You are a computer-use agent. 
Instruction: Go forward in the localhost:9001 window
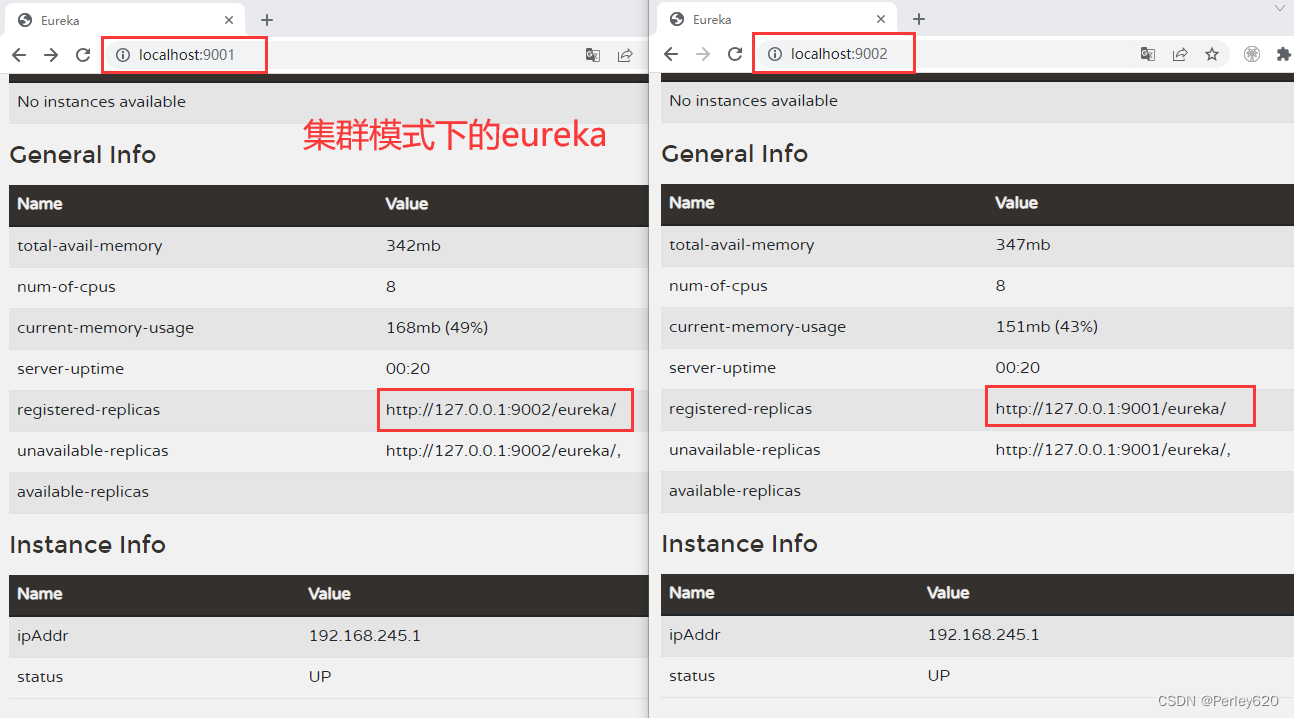pyautogui.click(x=51, y=55)
